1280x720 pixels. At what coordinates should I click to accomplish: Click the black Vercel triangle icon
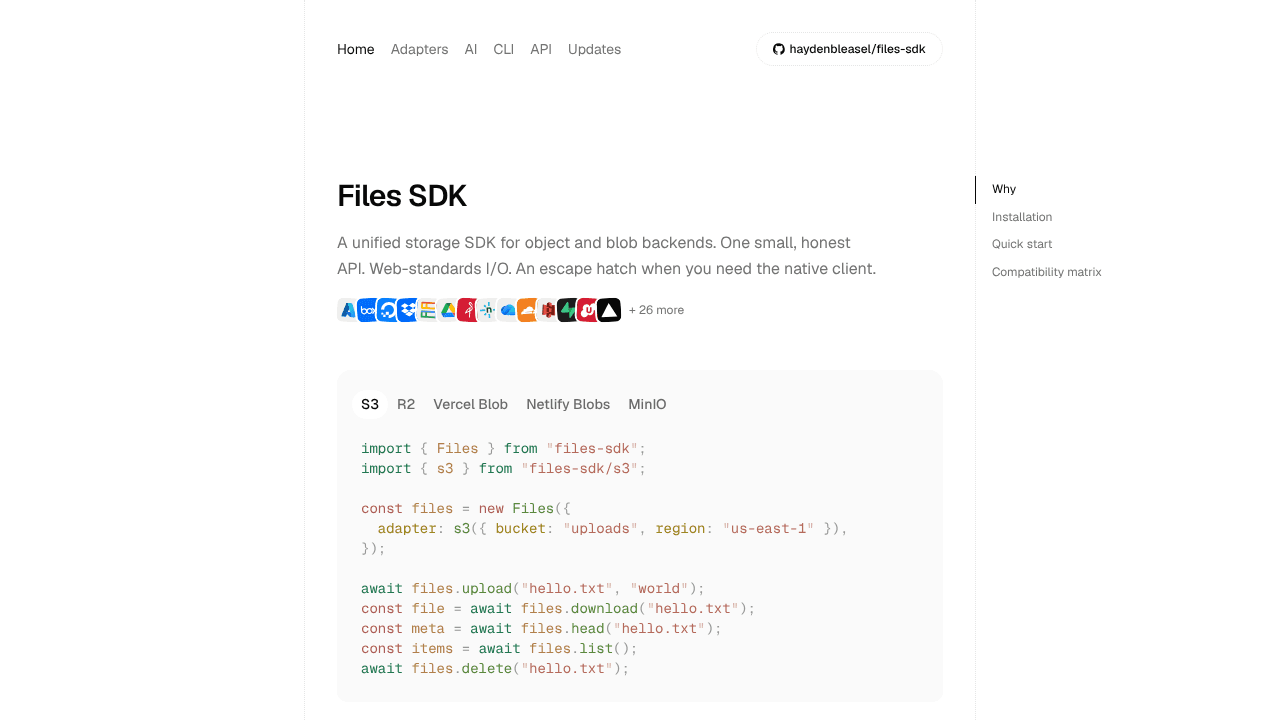click(x=609, y=310)
